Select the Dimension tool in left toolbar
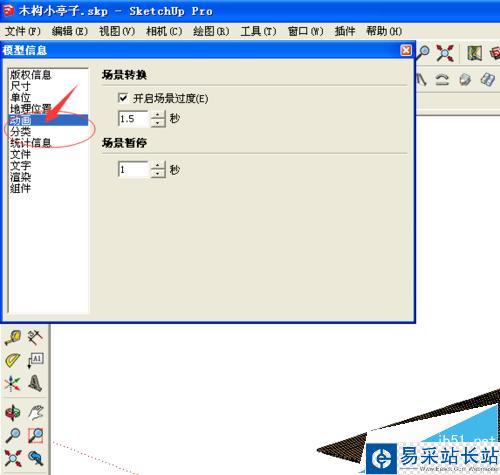Screen dimensions: 500x475 (35, 337)
